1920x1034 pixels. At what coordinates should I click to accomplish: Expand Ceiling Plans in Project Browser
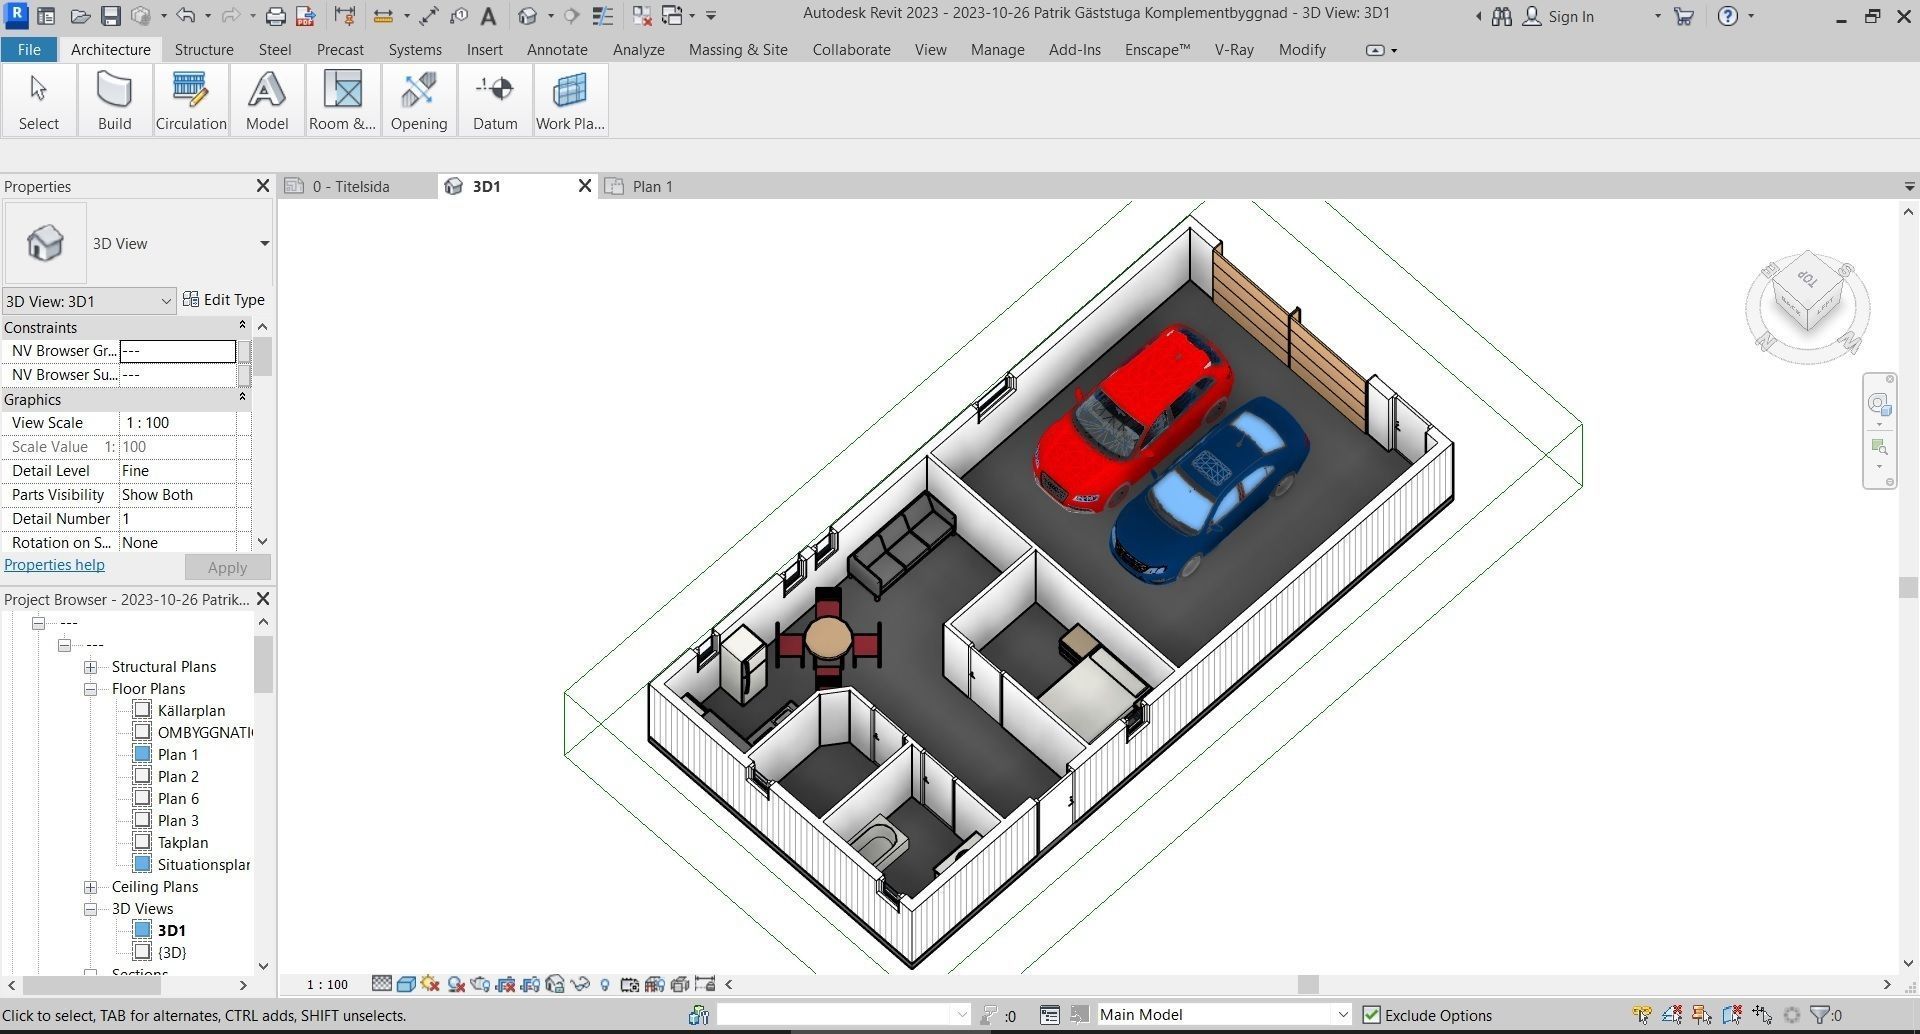[90, 887]
